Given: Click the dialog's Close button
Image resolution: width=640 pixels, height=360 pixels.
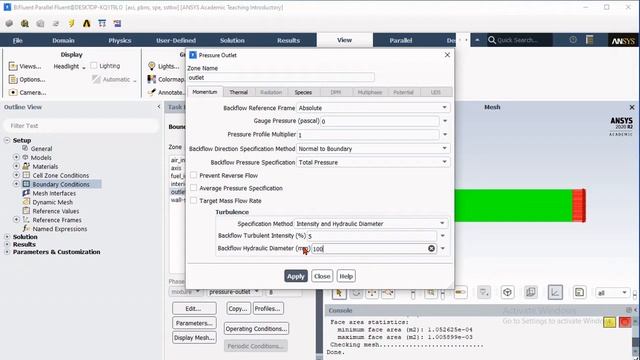Looking at the screenshot, I should (322, 276).
